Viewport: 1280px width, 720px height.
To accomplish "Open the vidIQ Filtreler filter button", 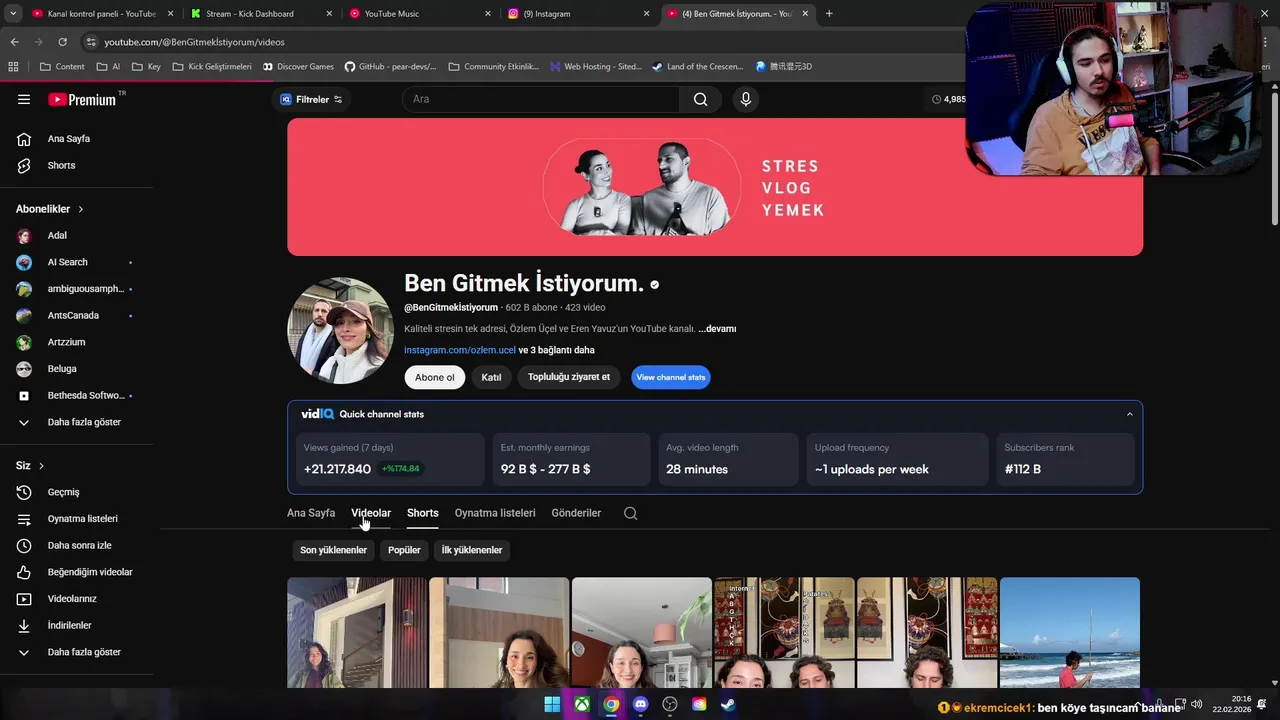I will click(x=311, y=99).
